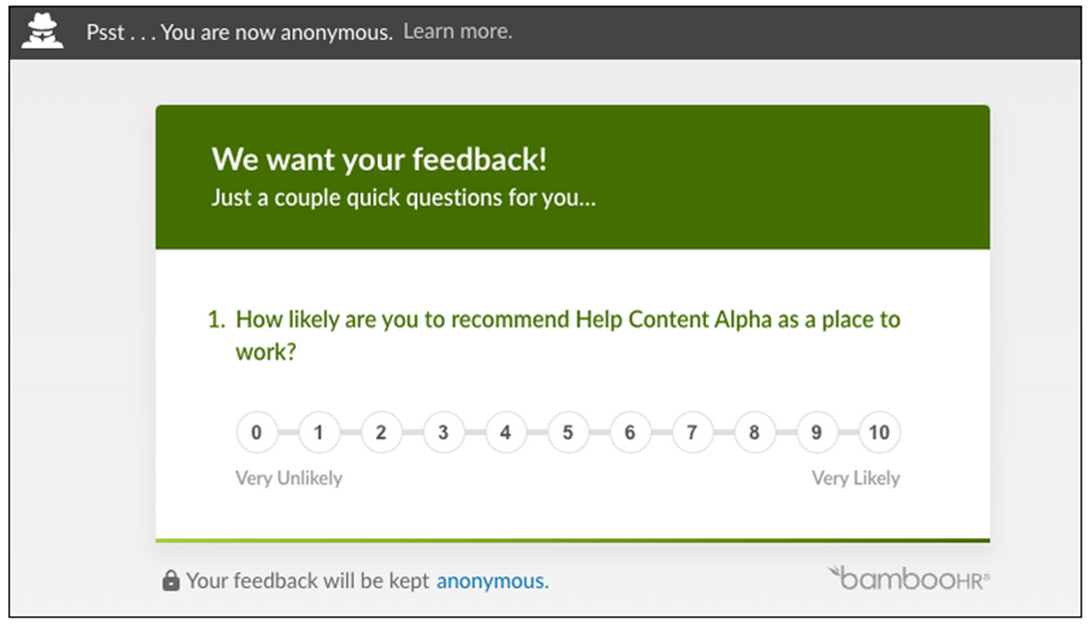
Task: Choose rating 3
Action: (x=443, y=433)
